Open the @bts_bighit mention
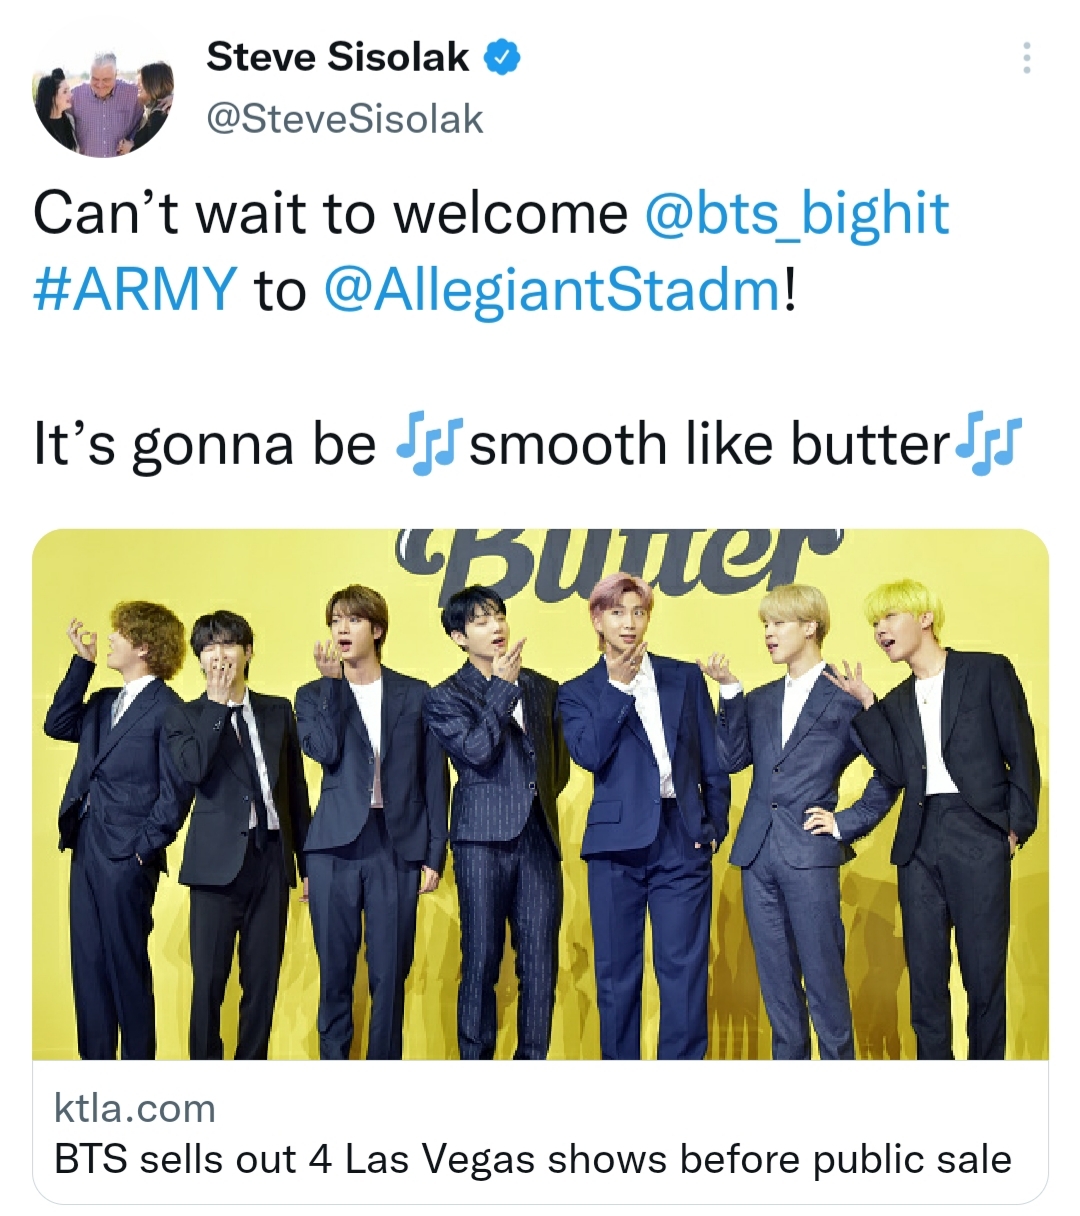The width and height of the screenshot is (1080, 1216). (797, 213)
